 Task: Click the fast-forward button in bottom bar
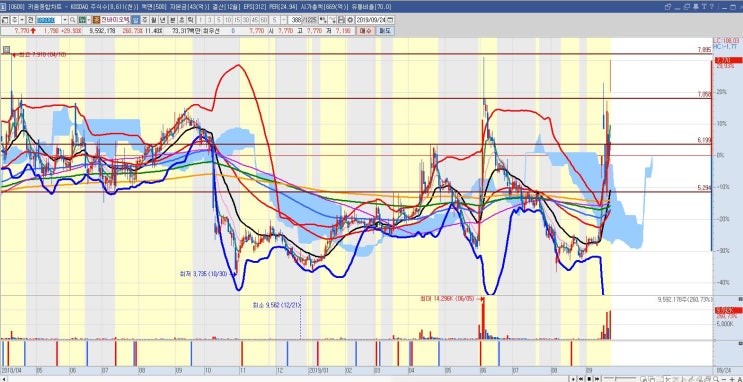pos(597,379)
